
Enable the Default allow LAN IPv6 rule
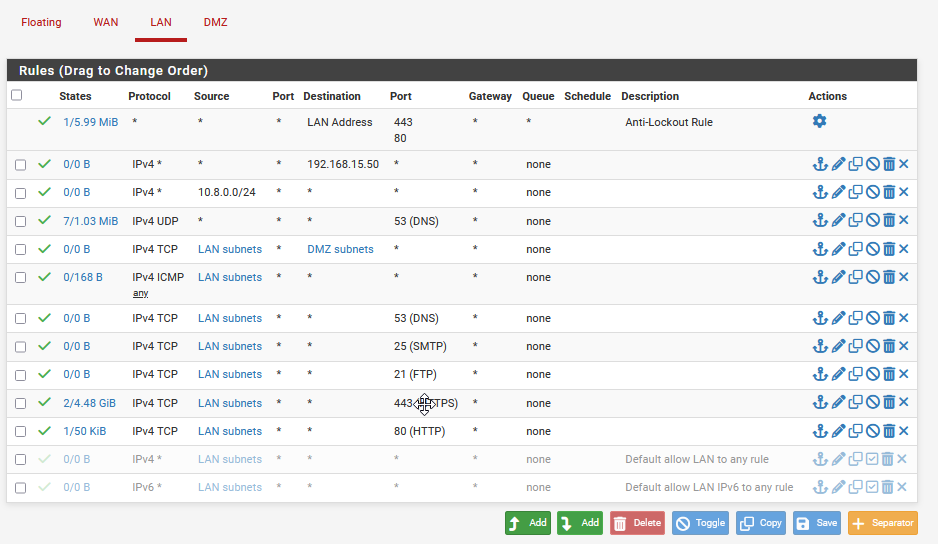(872, 487)
